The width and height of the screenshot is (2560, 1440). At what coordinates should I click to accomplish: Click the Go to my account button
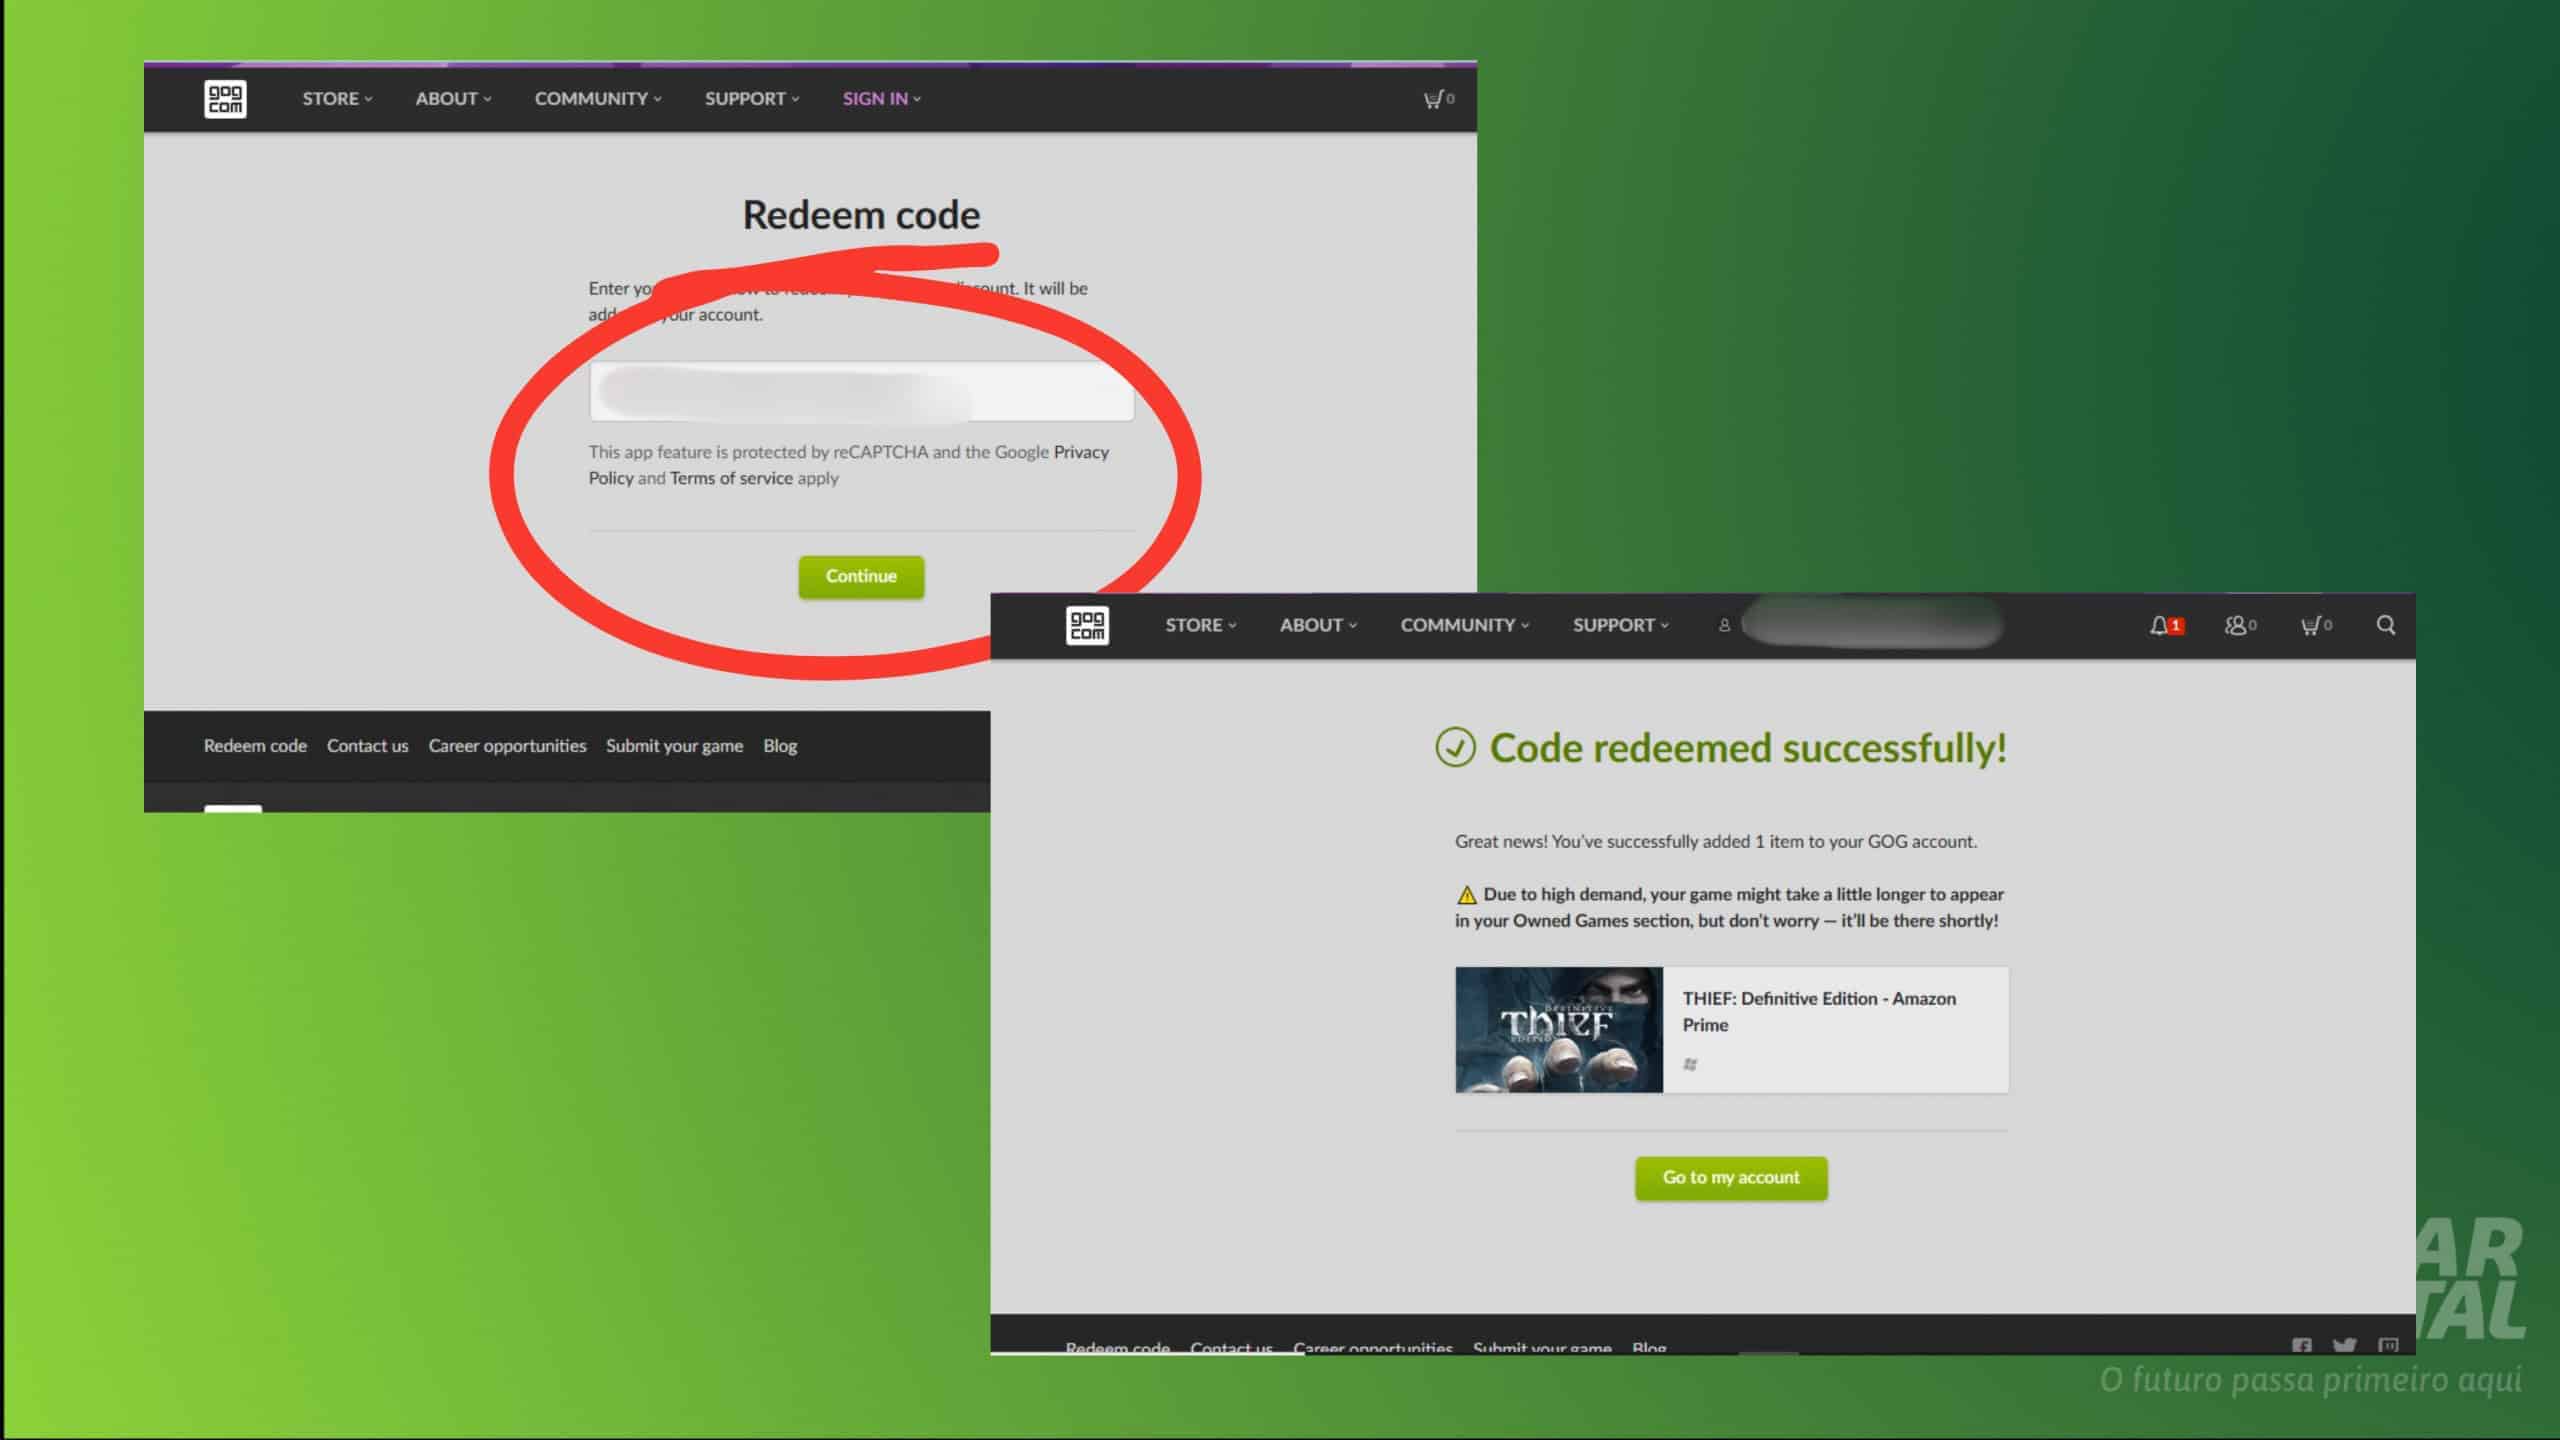coord(1731,1178)
